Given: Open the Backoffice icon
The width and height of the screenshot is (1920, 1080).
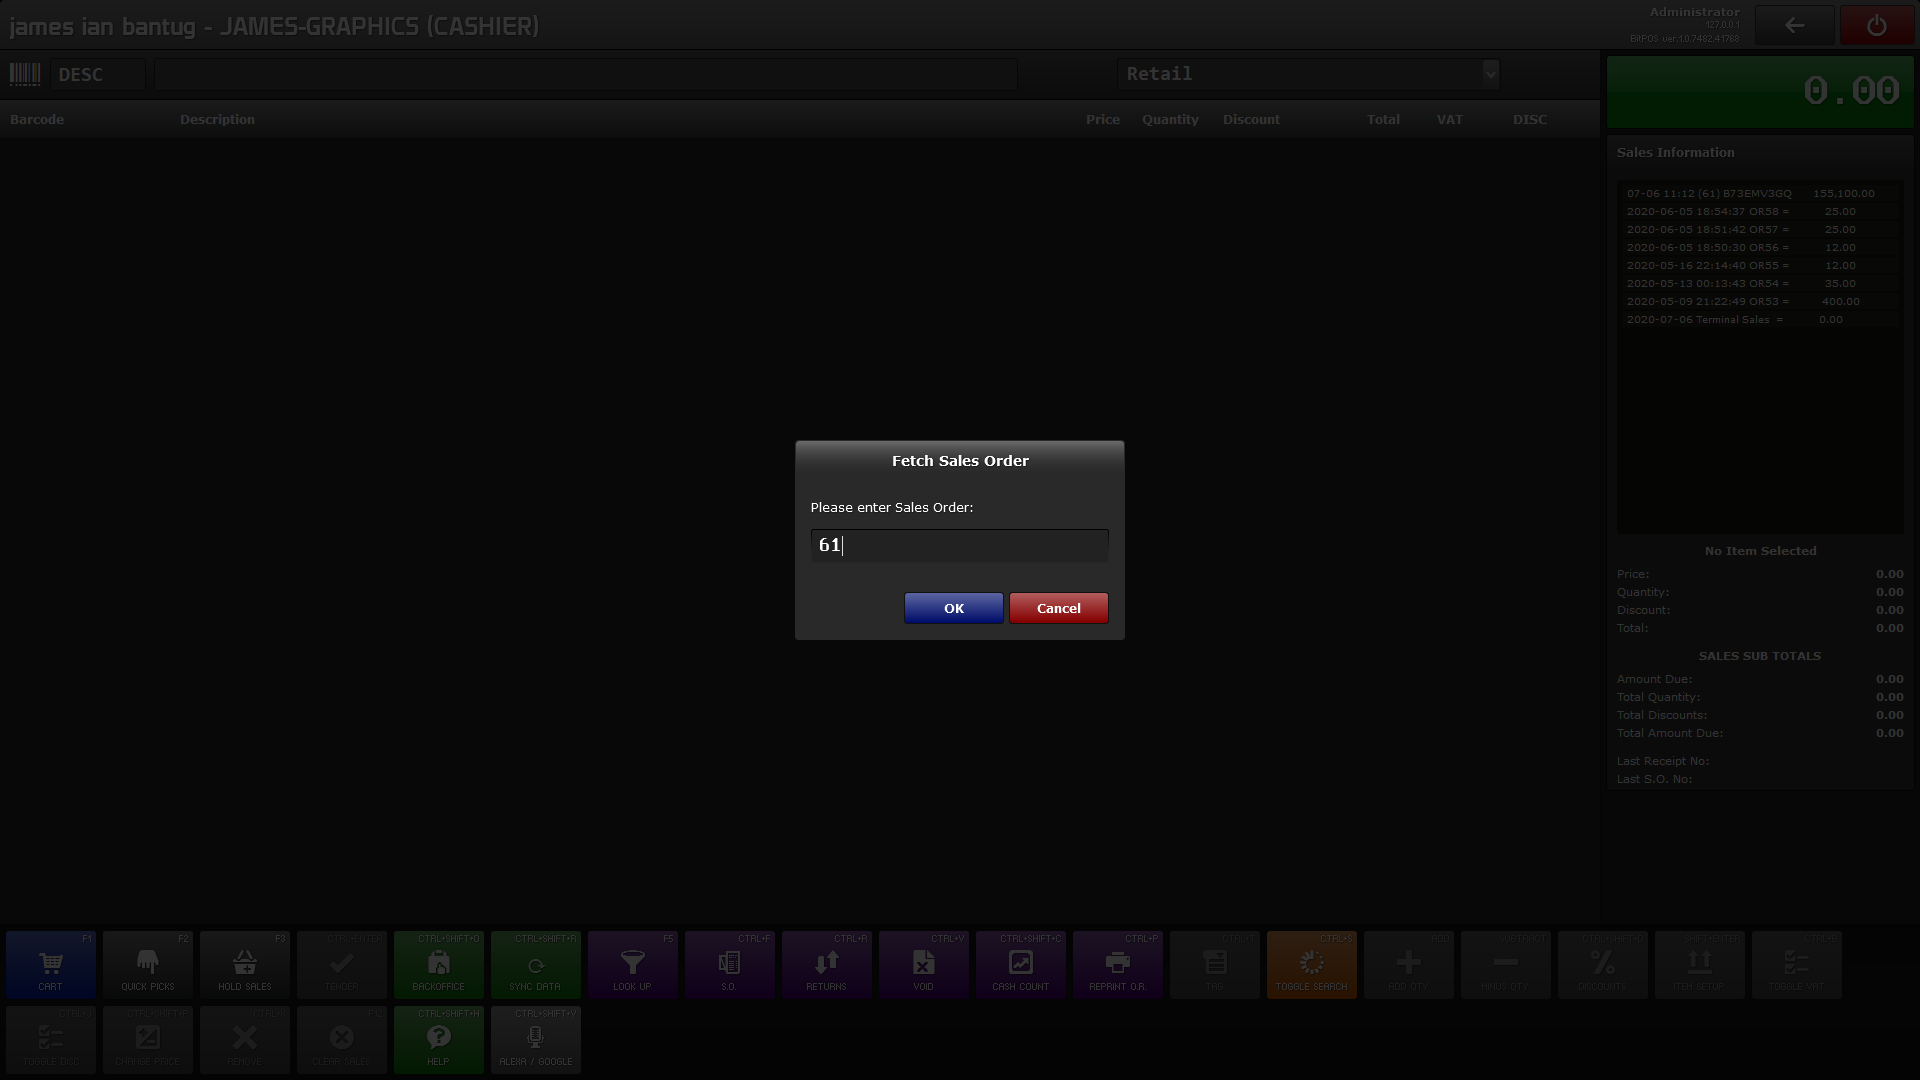Looking at the screenshot, I should [439, 965].
